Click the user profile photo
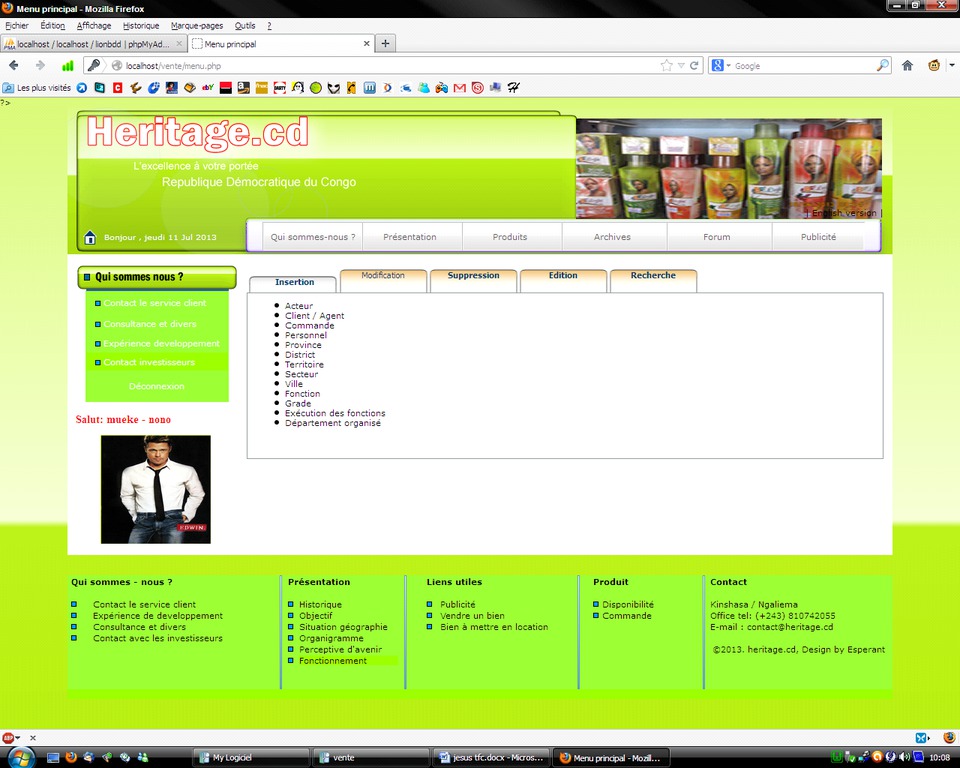 coord(156,489)
